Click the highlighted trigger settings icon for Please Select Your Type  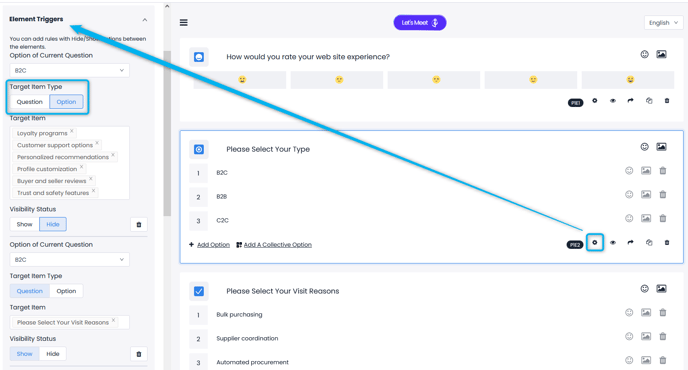tap(595, 242)
